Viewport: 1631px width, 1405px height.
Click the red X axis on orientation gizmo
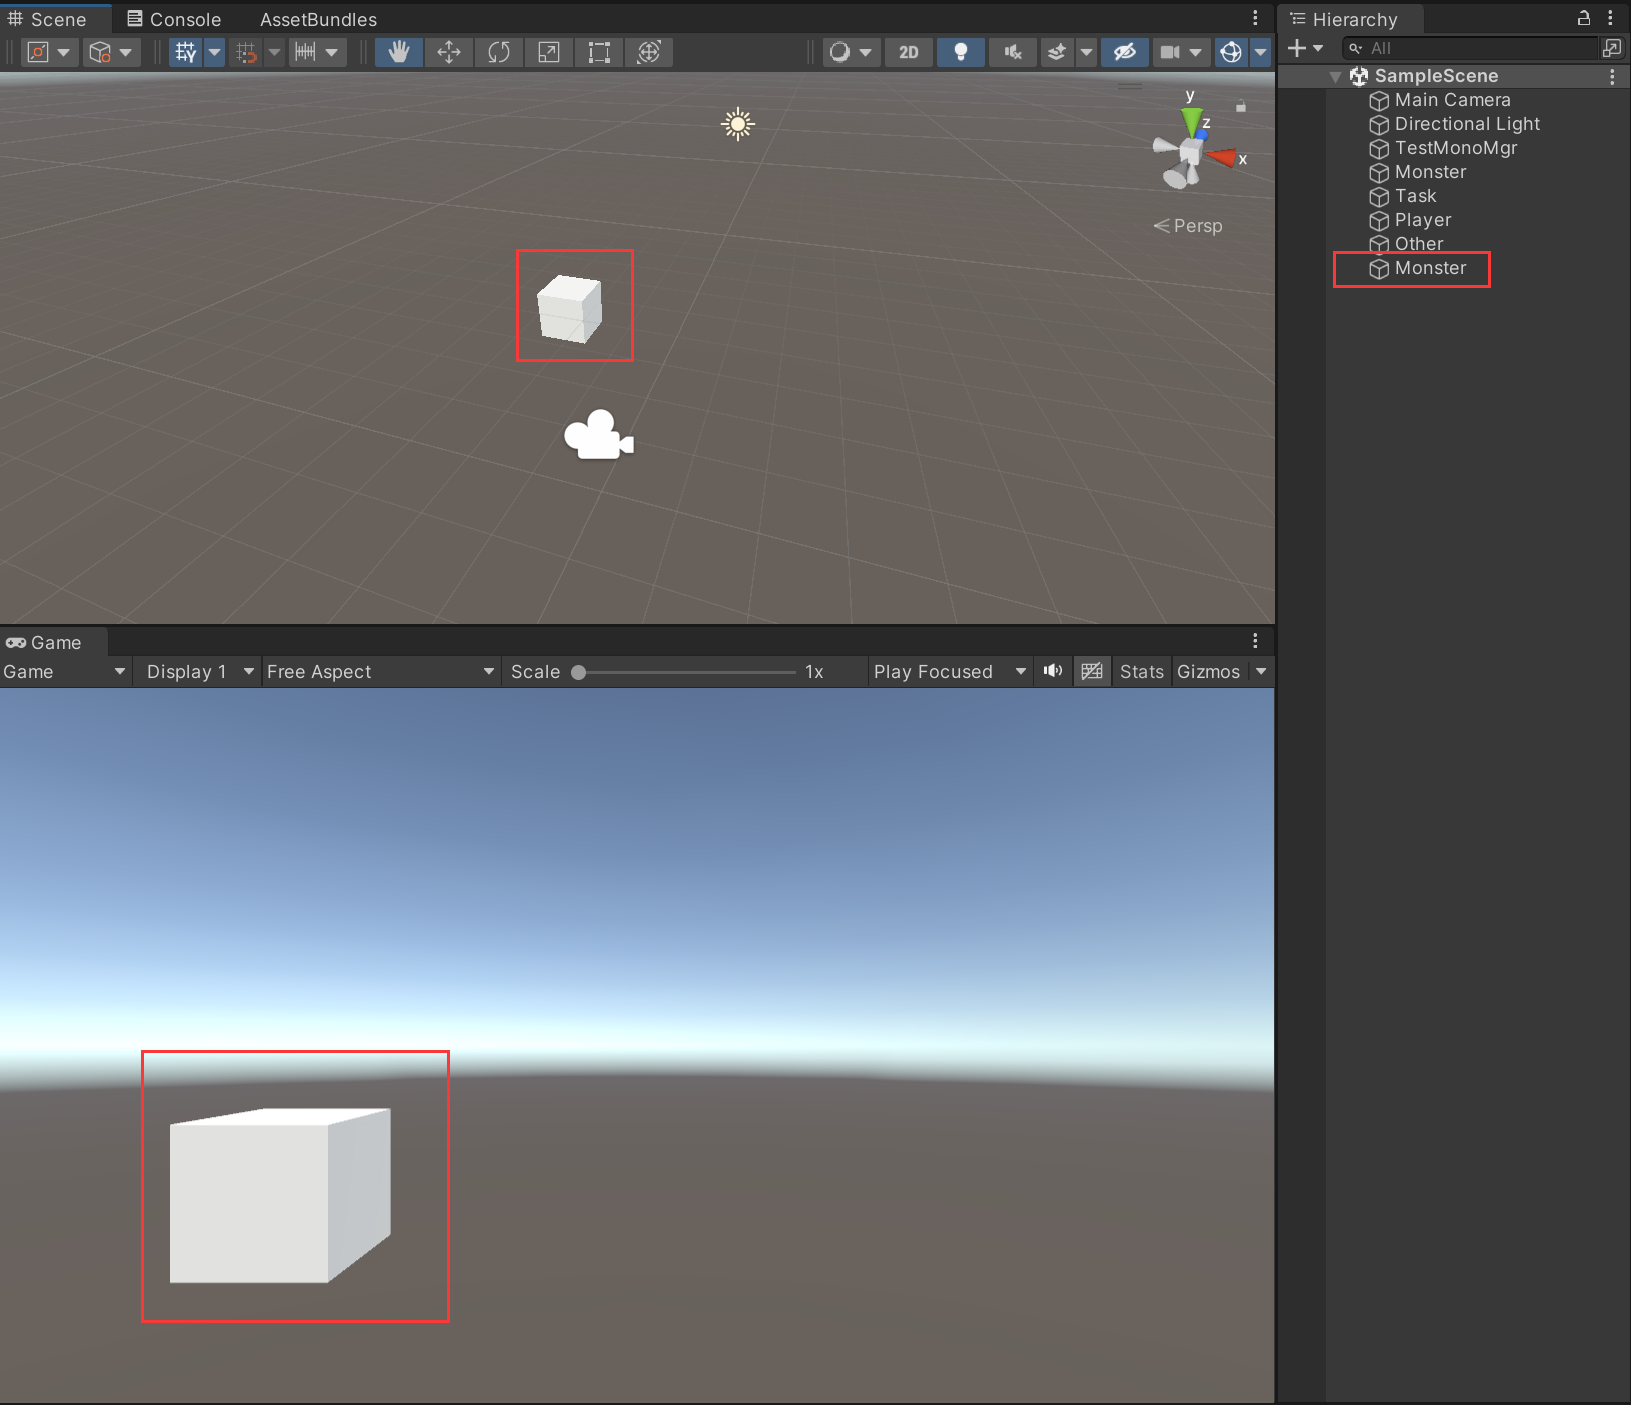click(1221, 157)
